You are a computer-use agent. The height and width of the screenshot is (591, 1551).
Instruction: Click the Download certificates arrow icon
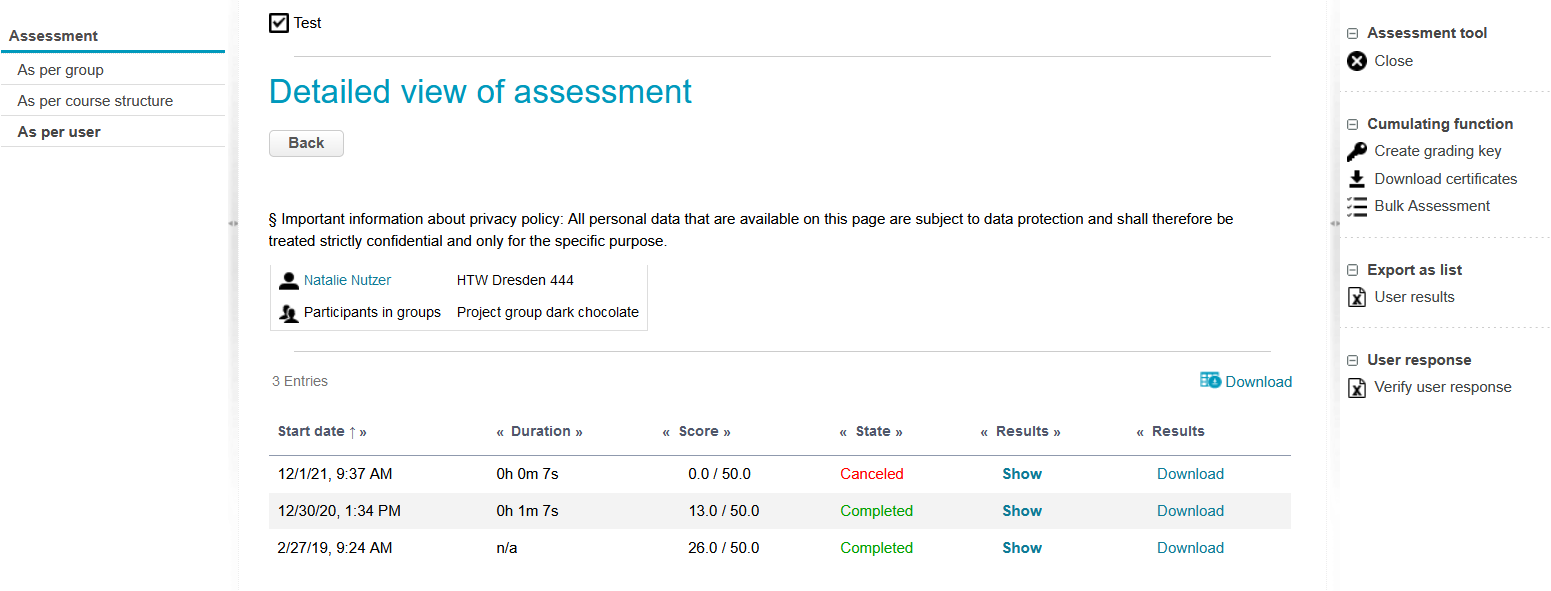point(1356,179)
